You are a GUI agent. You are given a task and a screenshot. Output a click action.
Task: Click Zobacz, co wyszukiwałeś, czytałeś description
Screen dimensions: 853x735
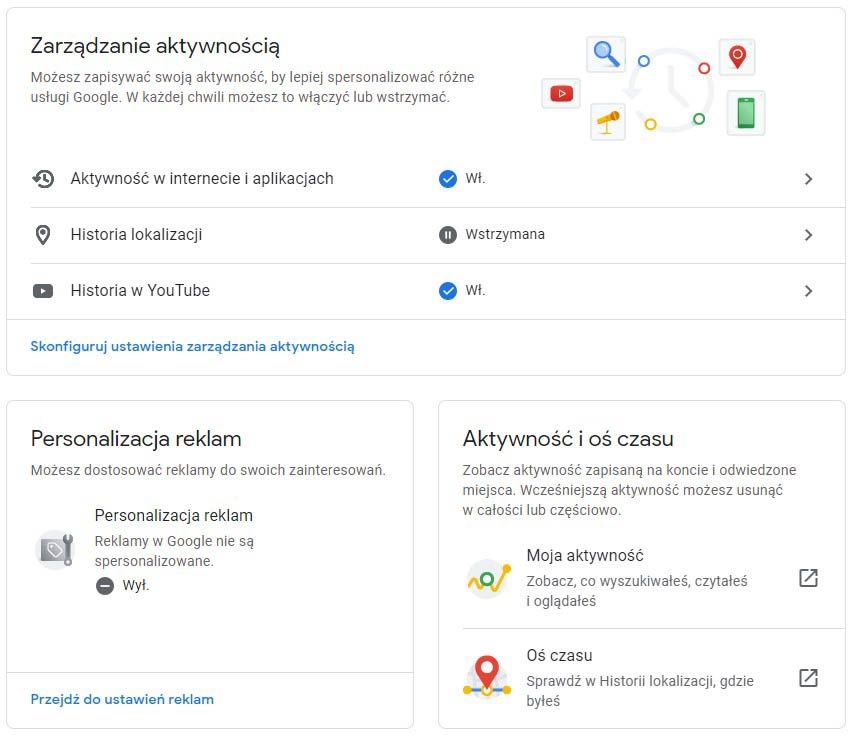[x=637, y=591]
